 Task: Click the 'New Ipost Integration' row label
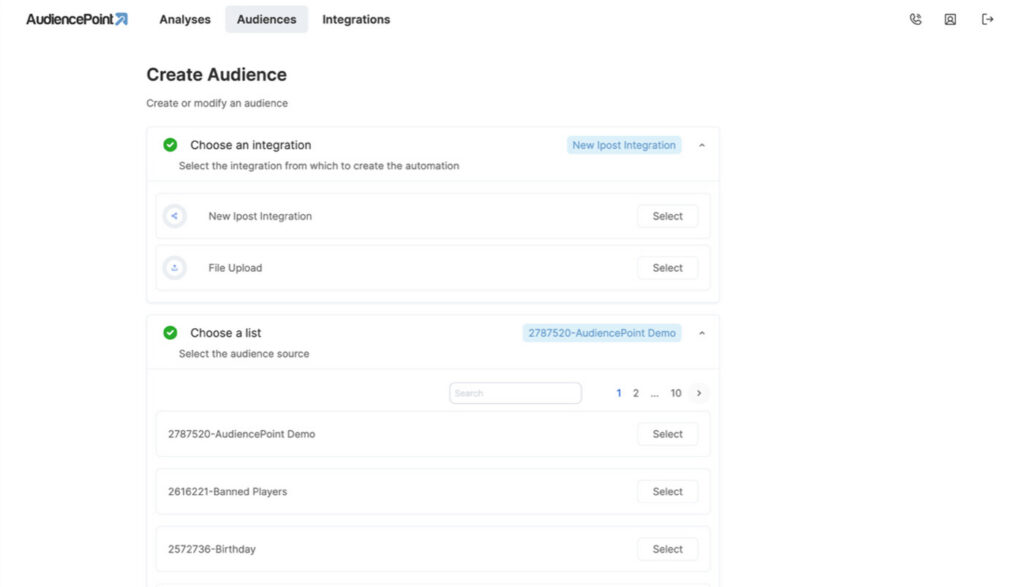[x=260, y=216]
